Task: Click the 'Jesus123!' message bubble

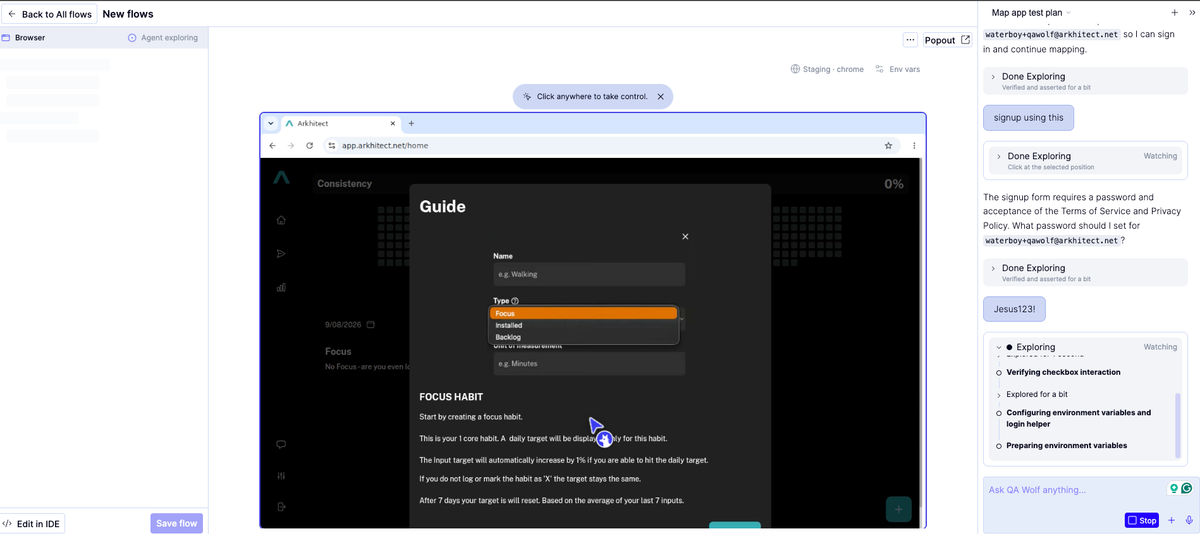Action: pyautogui.click(x=1015, y=309)
